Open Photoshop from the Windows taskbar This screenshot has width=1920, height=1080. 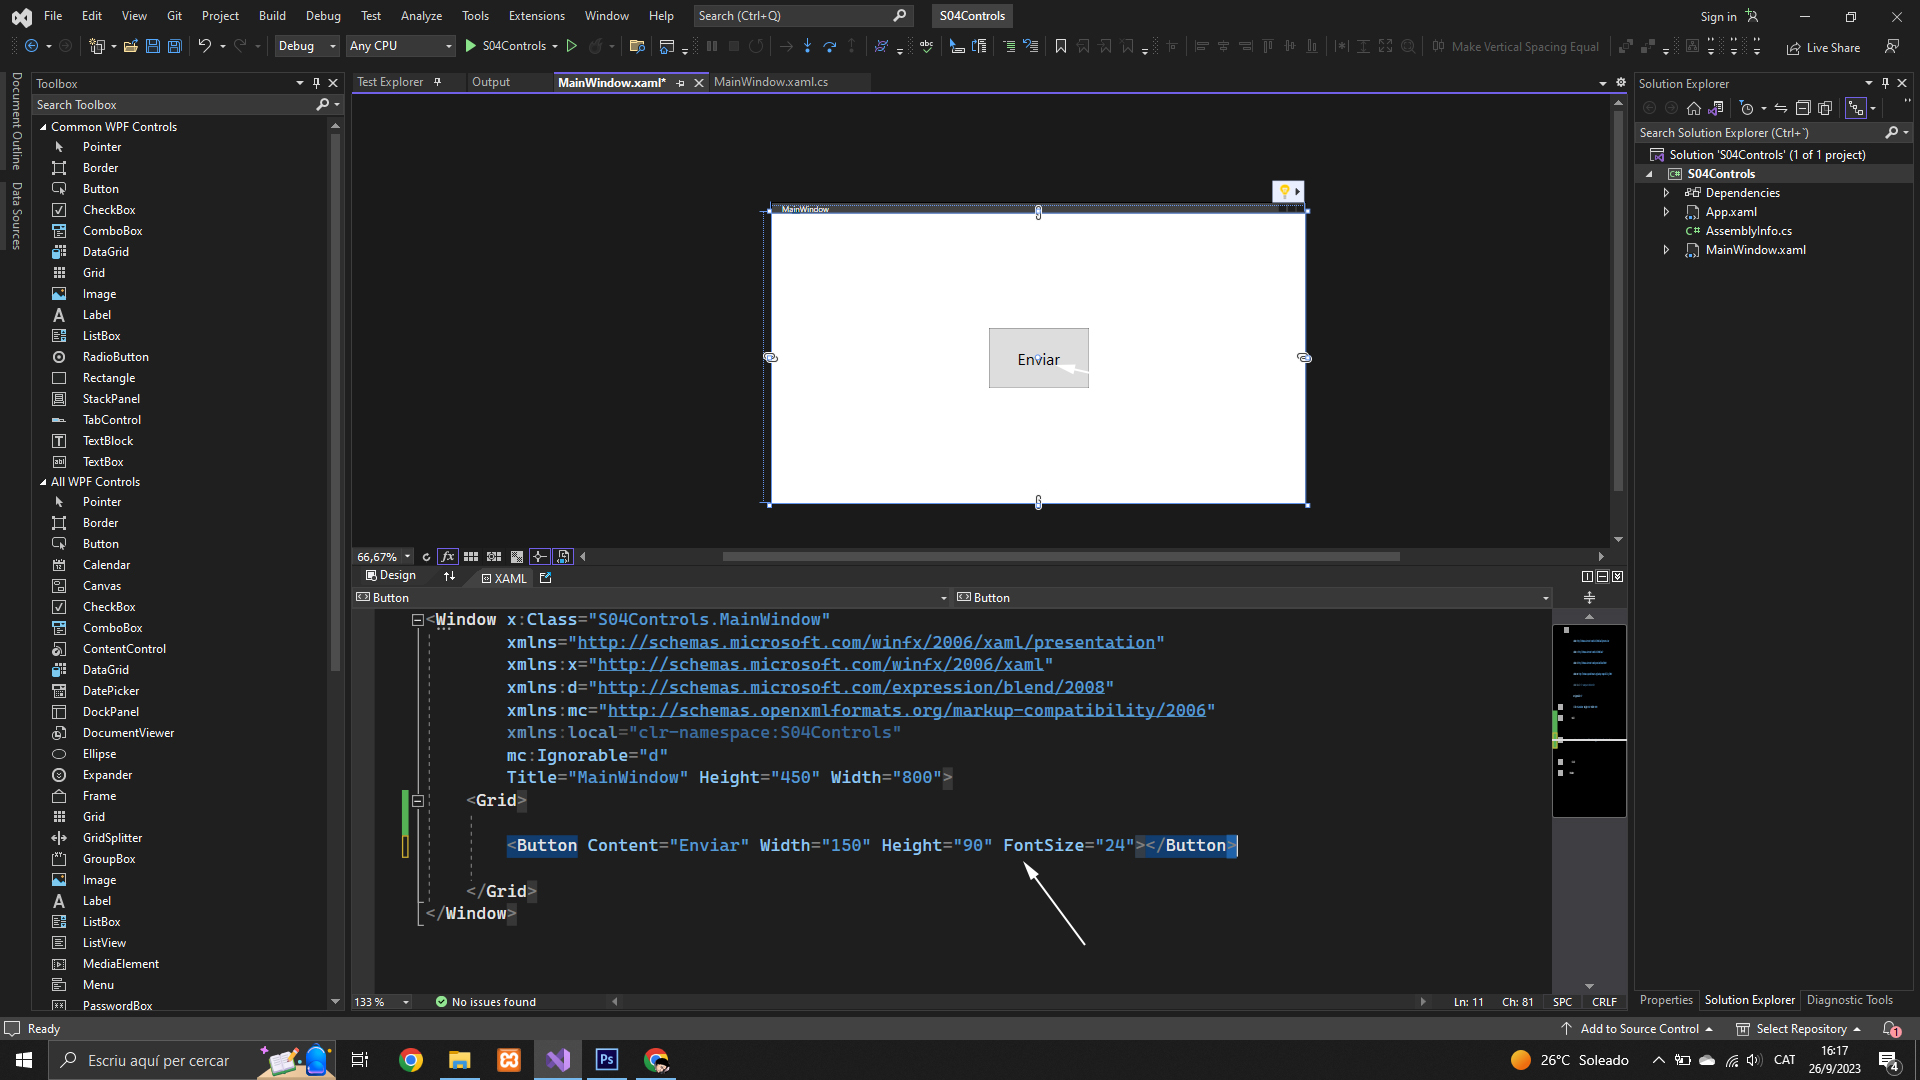607,1060
